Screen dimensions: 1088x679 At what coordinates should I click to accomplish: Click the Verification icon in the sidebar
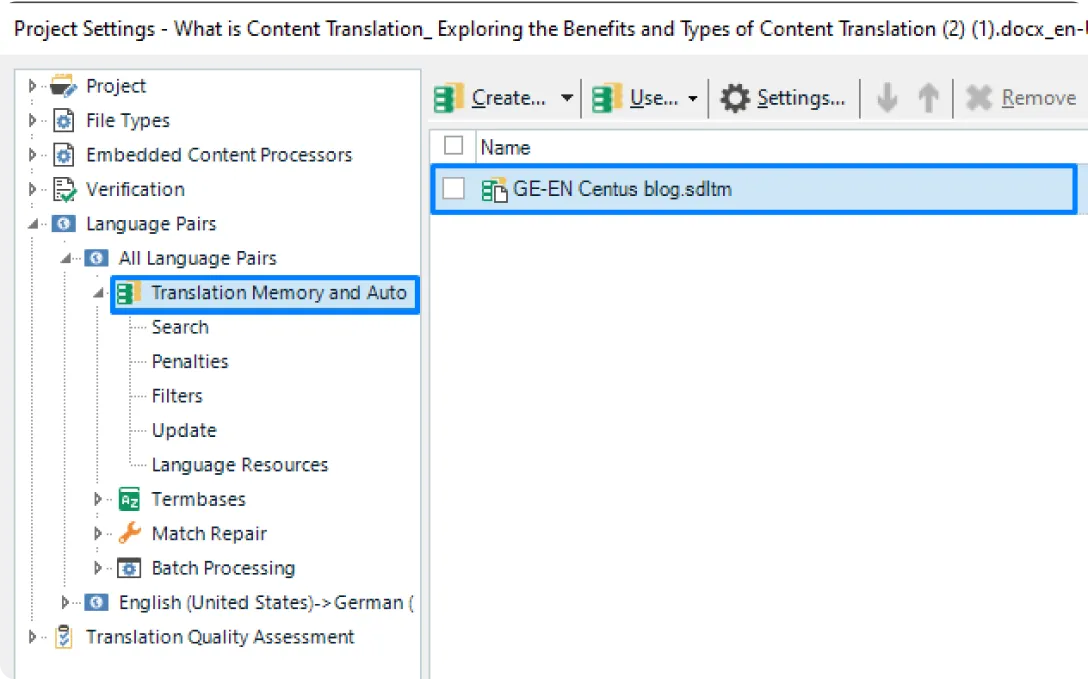62,189
